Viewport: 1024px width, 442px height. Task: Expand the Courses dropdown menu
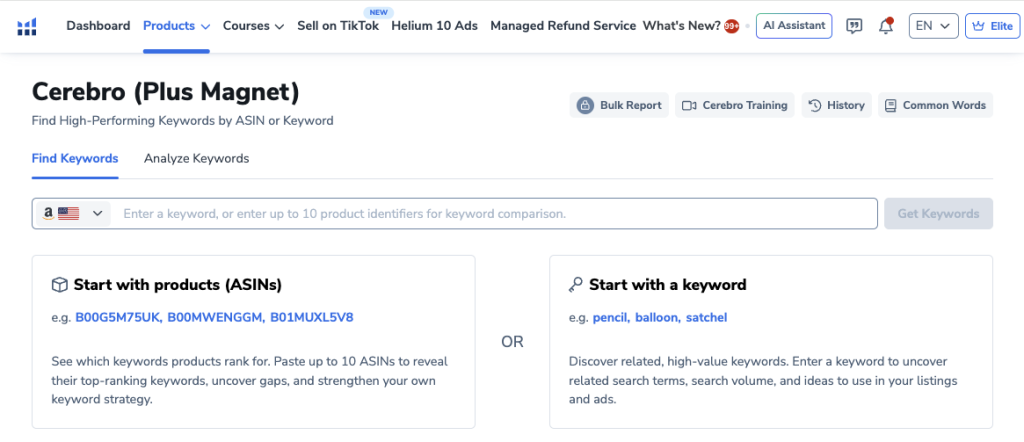tap(253, 26)
